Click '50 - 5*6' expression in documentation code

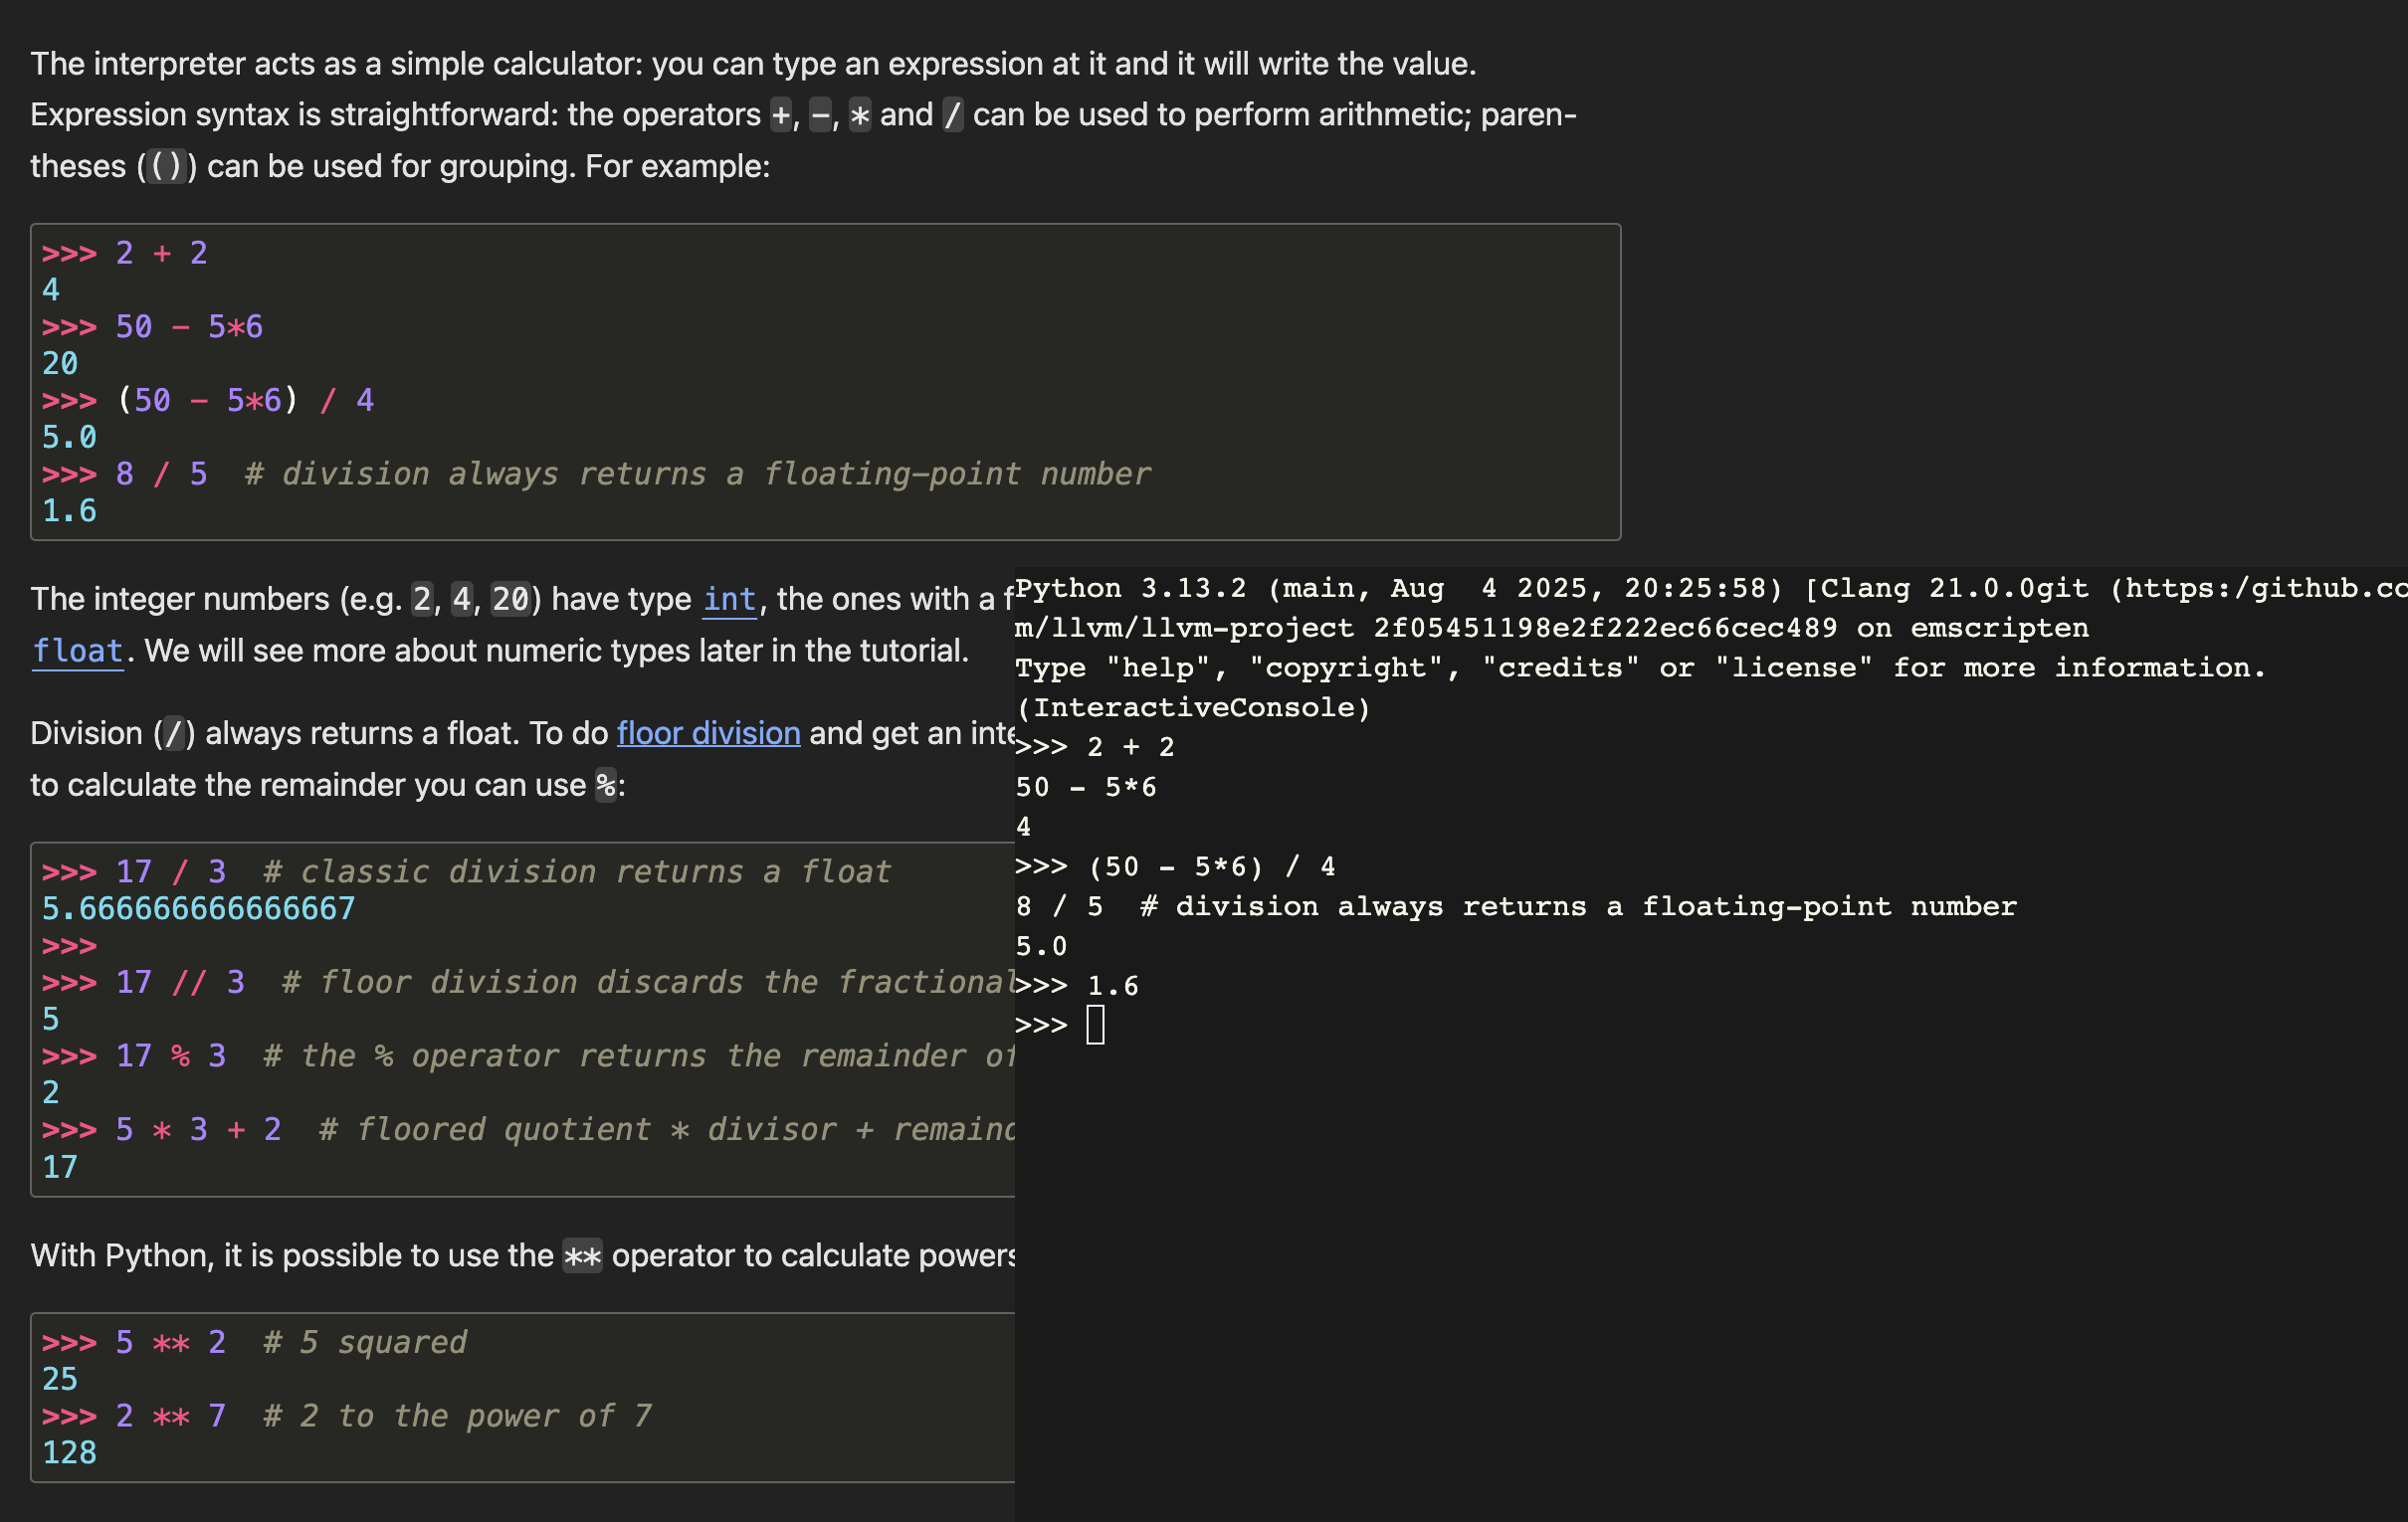click(188, 327)
